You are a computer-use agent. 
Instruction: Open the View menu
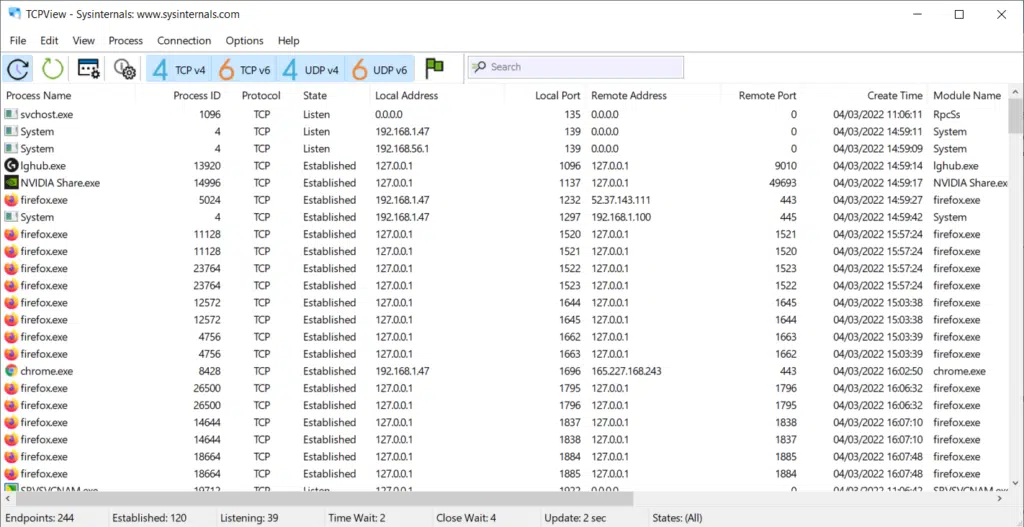click(84, 40)
